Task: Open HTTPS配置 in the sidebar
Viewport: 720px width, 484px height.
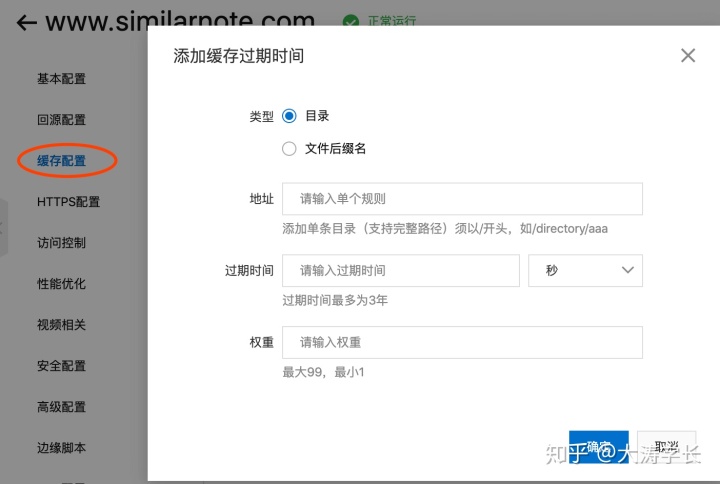Action: click(68, 202)
